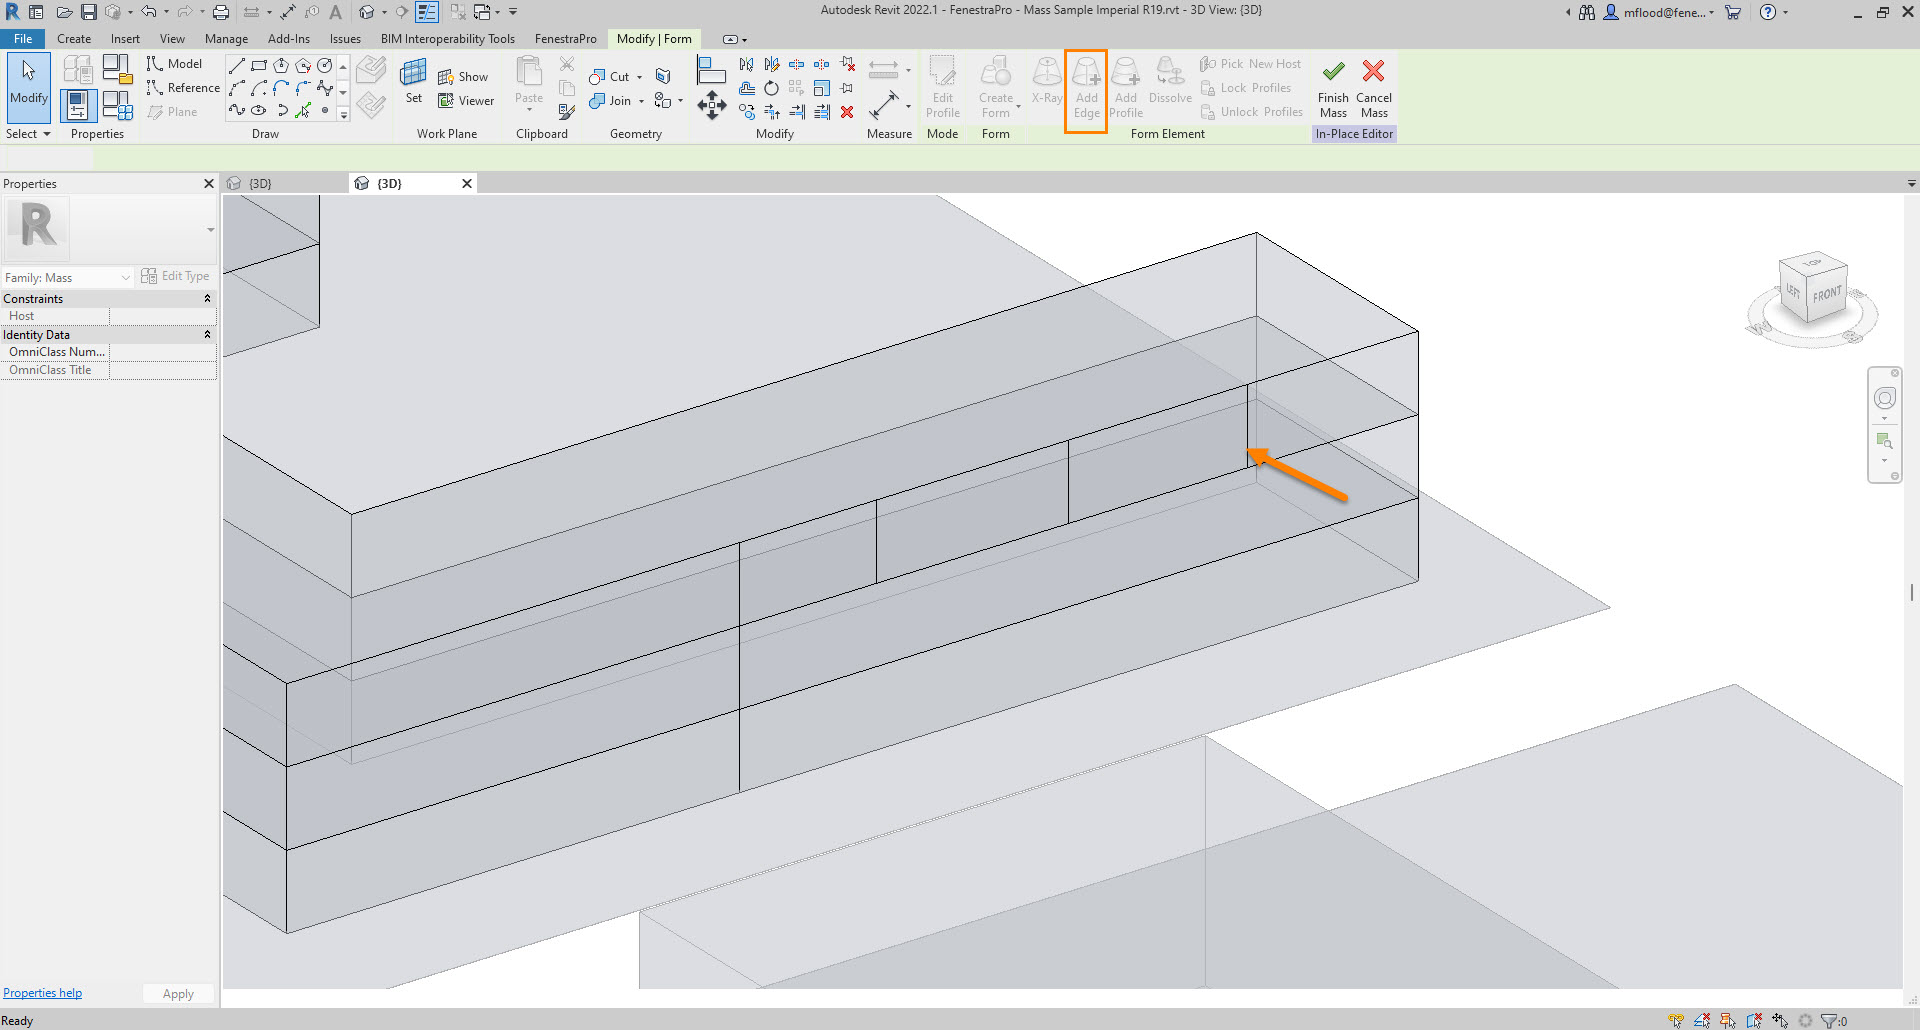1920x1030 pixels.
Task: Toggle Lock Profiles on the form
Action: tap(1247, 87)
